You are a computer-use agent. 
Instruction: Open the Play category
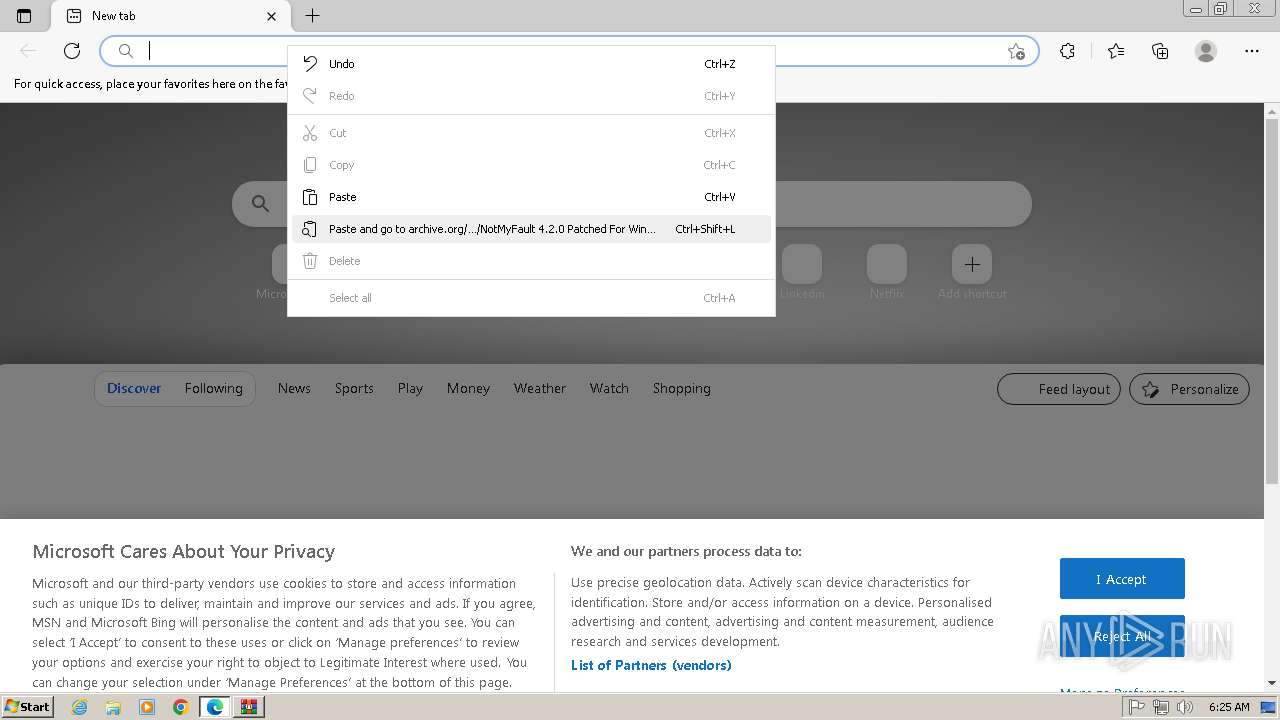(x=410, y=388)
